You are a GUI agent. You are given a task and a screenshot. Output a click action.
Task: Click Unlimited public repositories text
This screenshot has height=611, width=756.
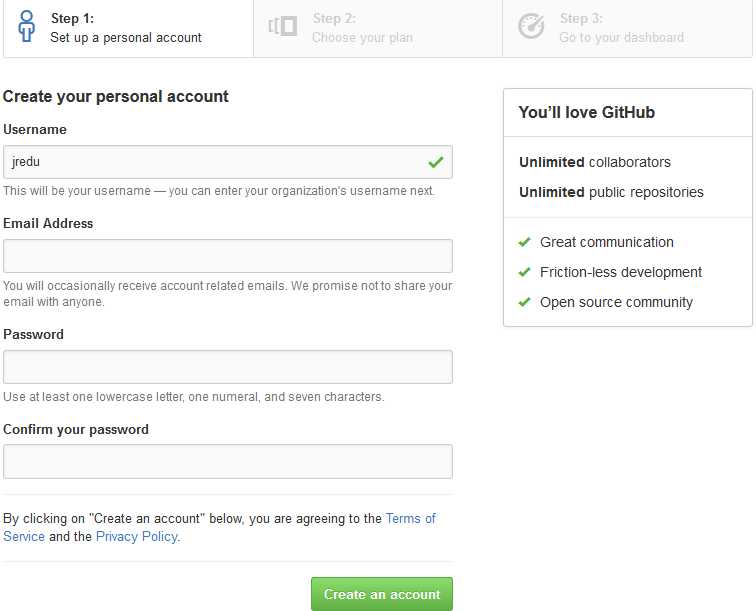[x=611, y=192]
